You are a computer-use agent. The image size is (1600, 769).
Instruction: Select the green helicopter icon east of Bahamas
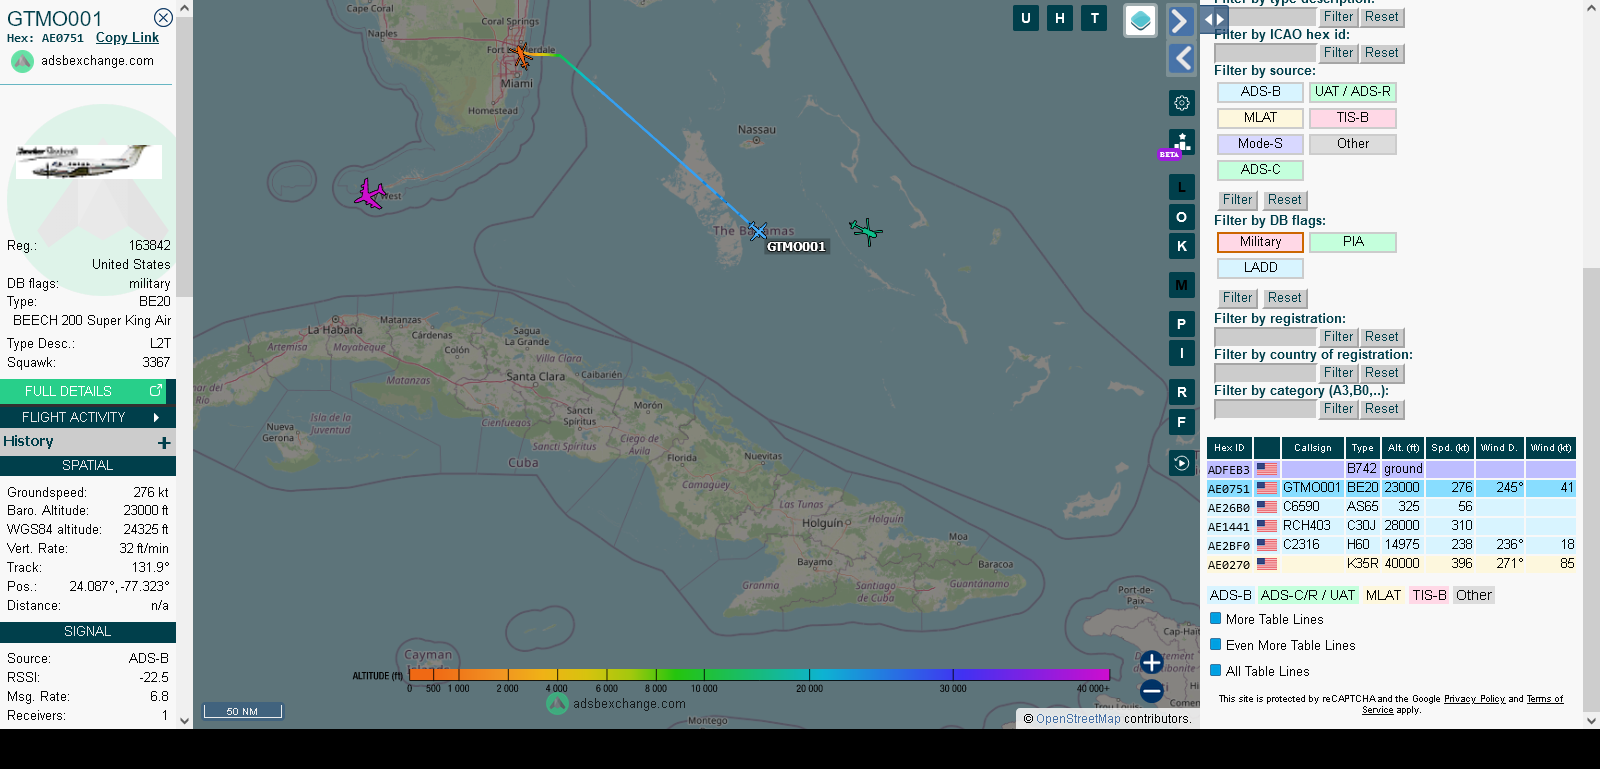click(866, 231)
